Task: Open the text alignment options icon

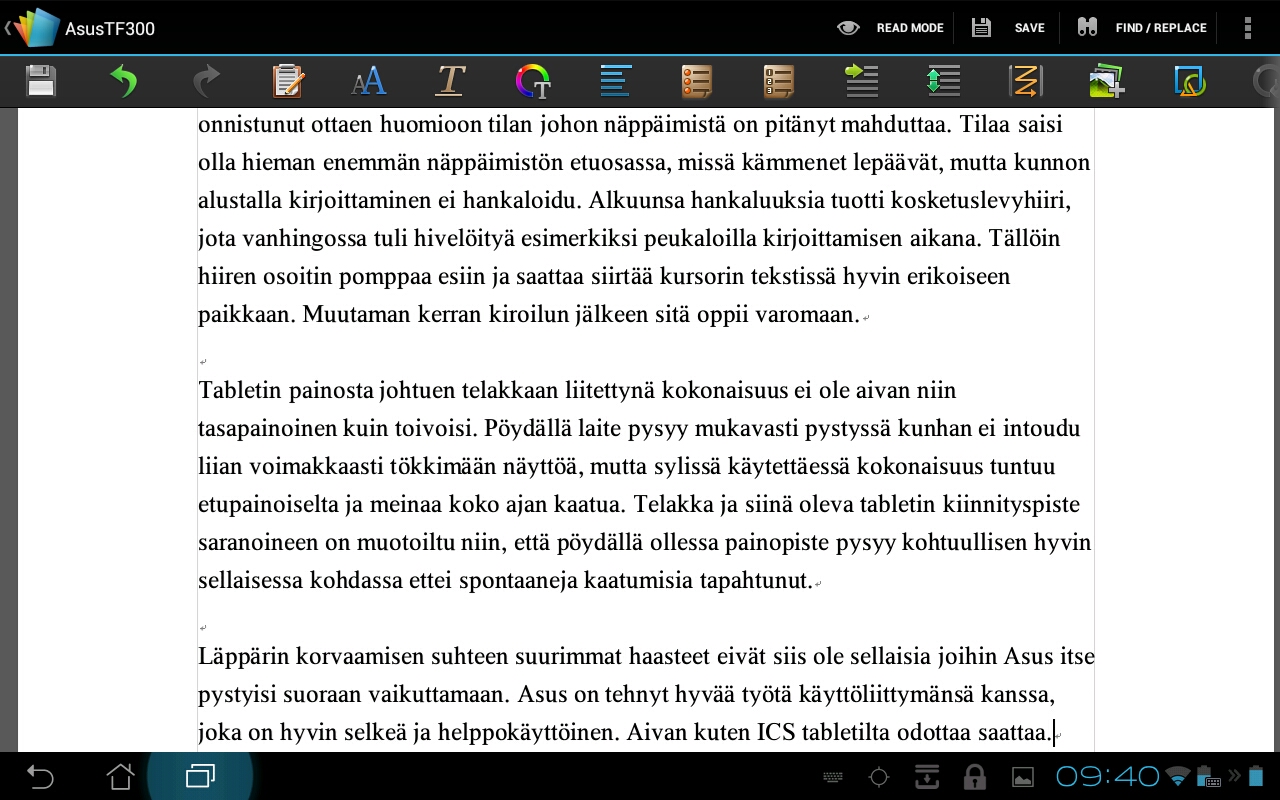Action: tap(615, 81)
